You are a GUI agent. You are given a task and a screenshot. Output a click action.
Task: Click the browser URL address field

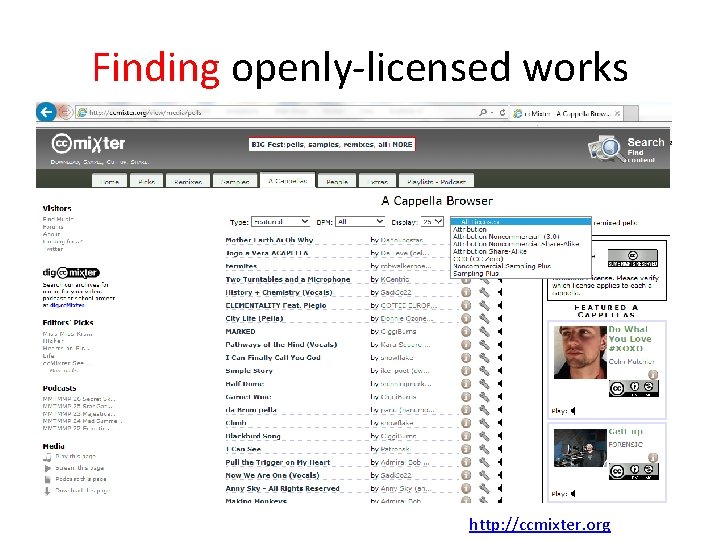(x=276, y=112)
